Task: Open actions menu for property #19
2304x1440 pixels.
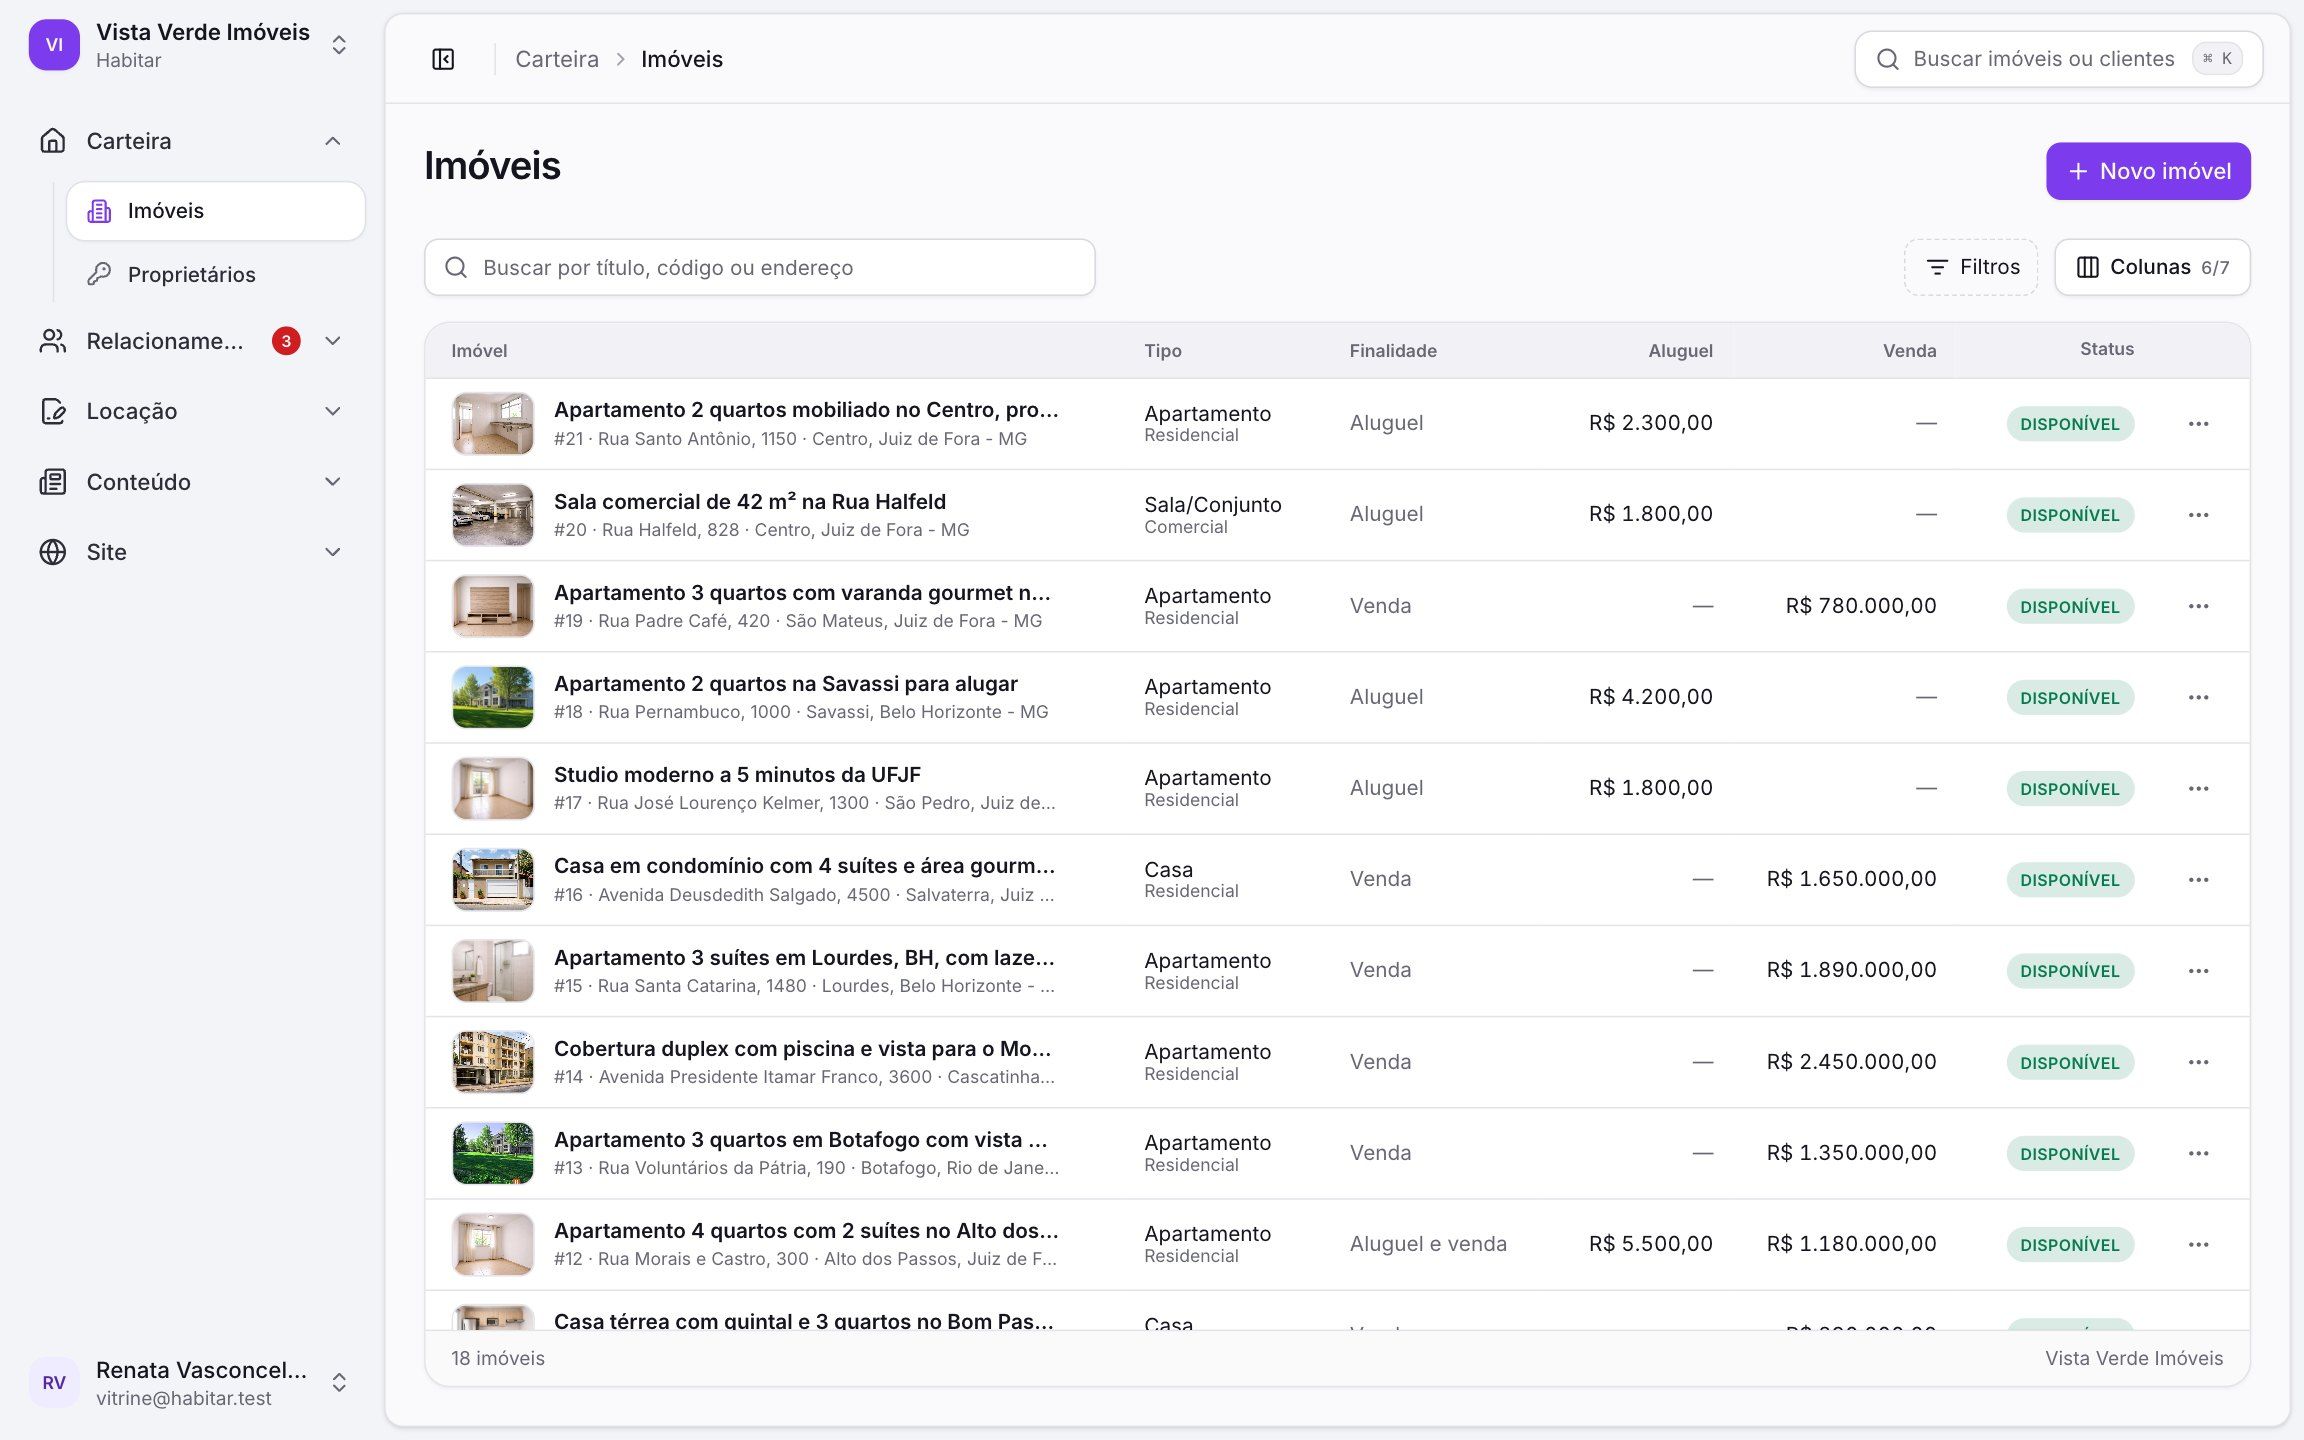Action: 2198,606
